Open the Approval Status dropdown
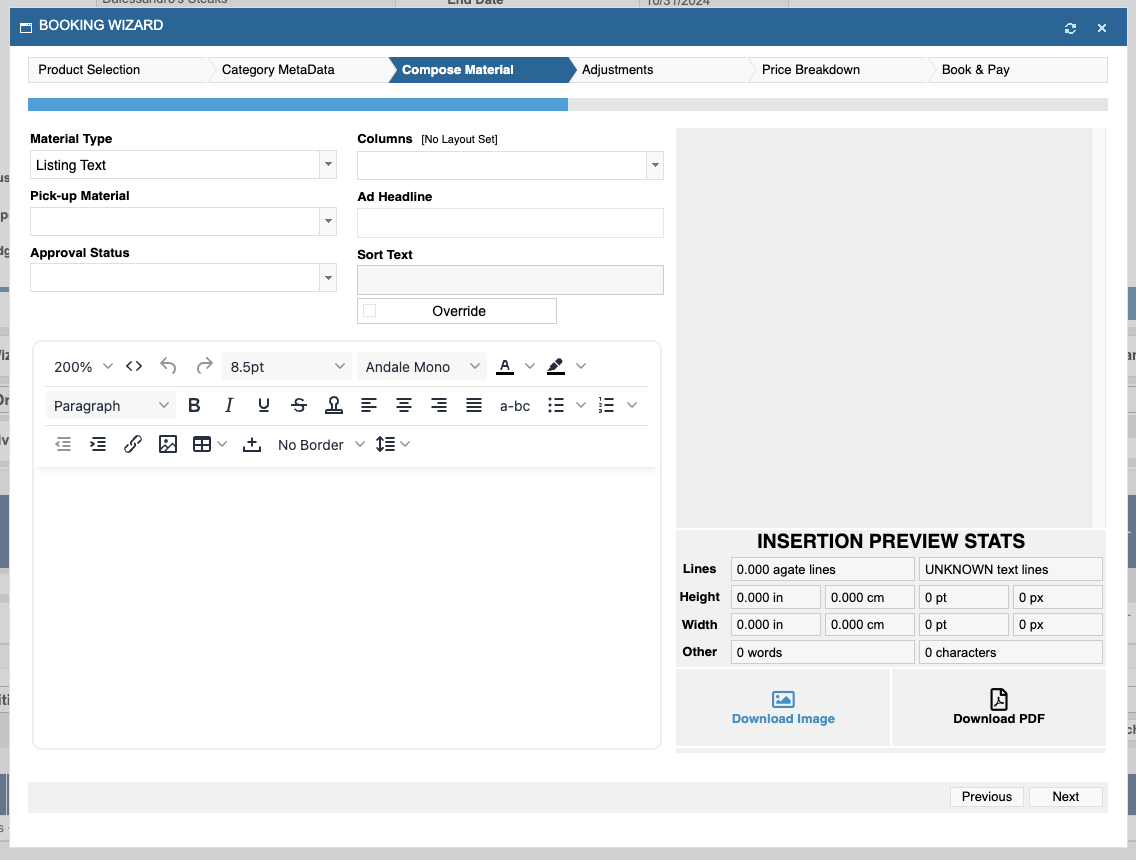The height and width of the screenshot is (860, 1136). [x=328, y=278]
